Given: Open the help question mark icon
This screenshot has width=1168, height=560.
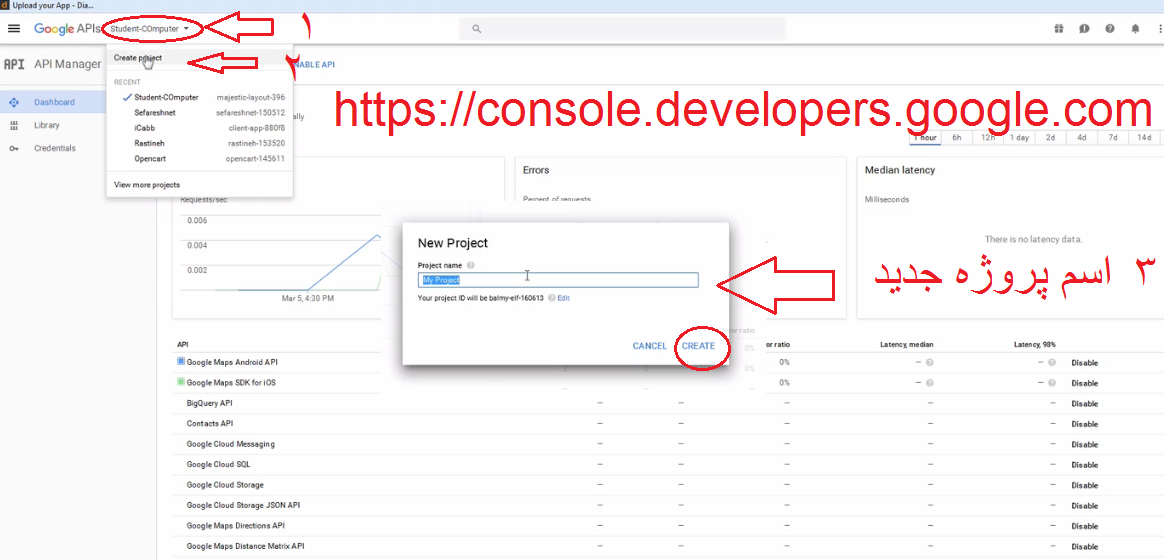Looking at the screenshot, I should point(1110,29).
